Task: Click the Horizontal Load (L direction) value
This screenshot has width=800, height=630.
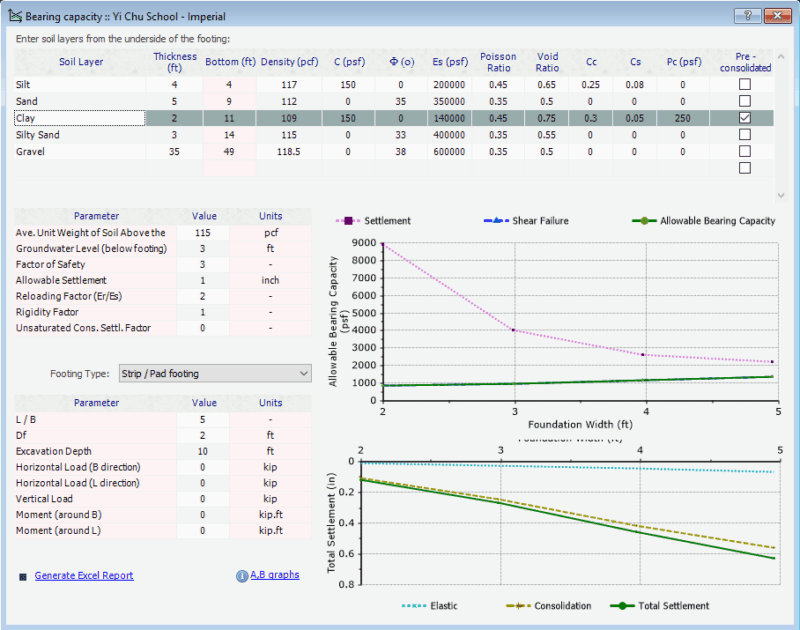Action: tap(203, 483)
